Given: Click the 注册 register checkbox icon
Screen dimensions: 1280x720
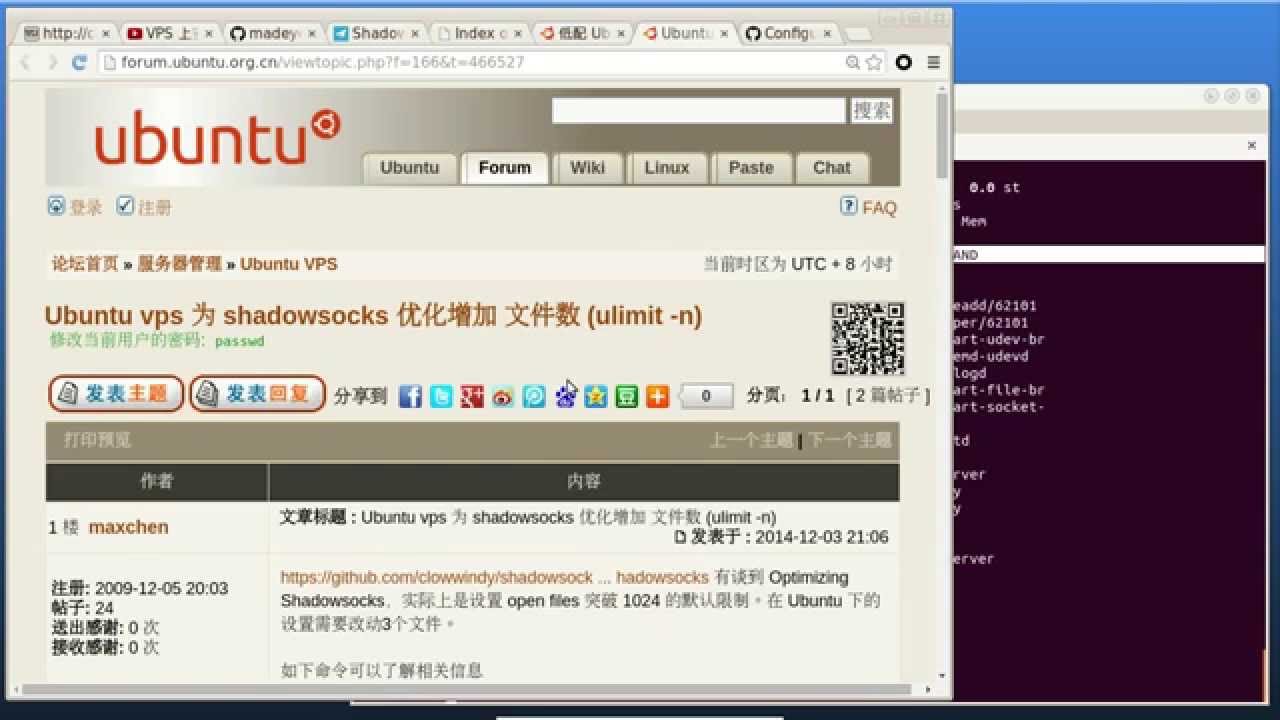Looking at the screenshot, I should 125,206.
